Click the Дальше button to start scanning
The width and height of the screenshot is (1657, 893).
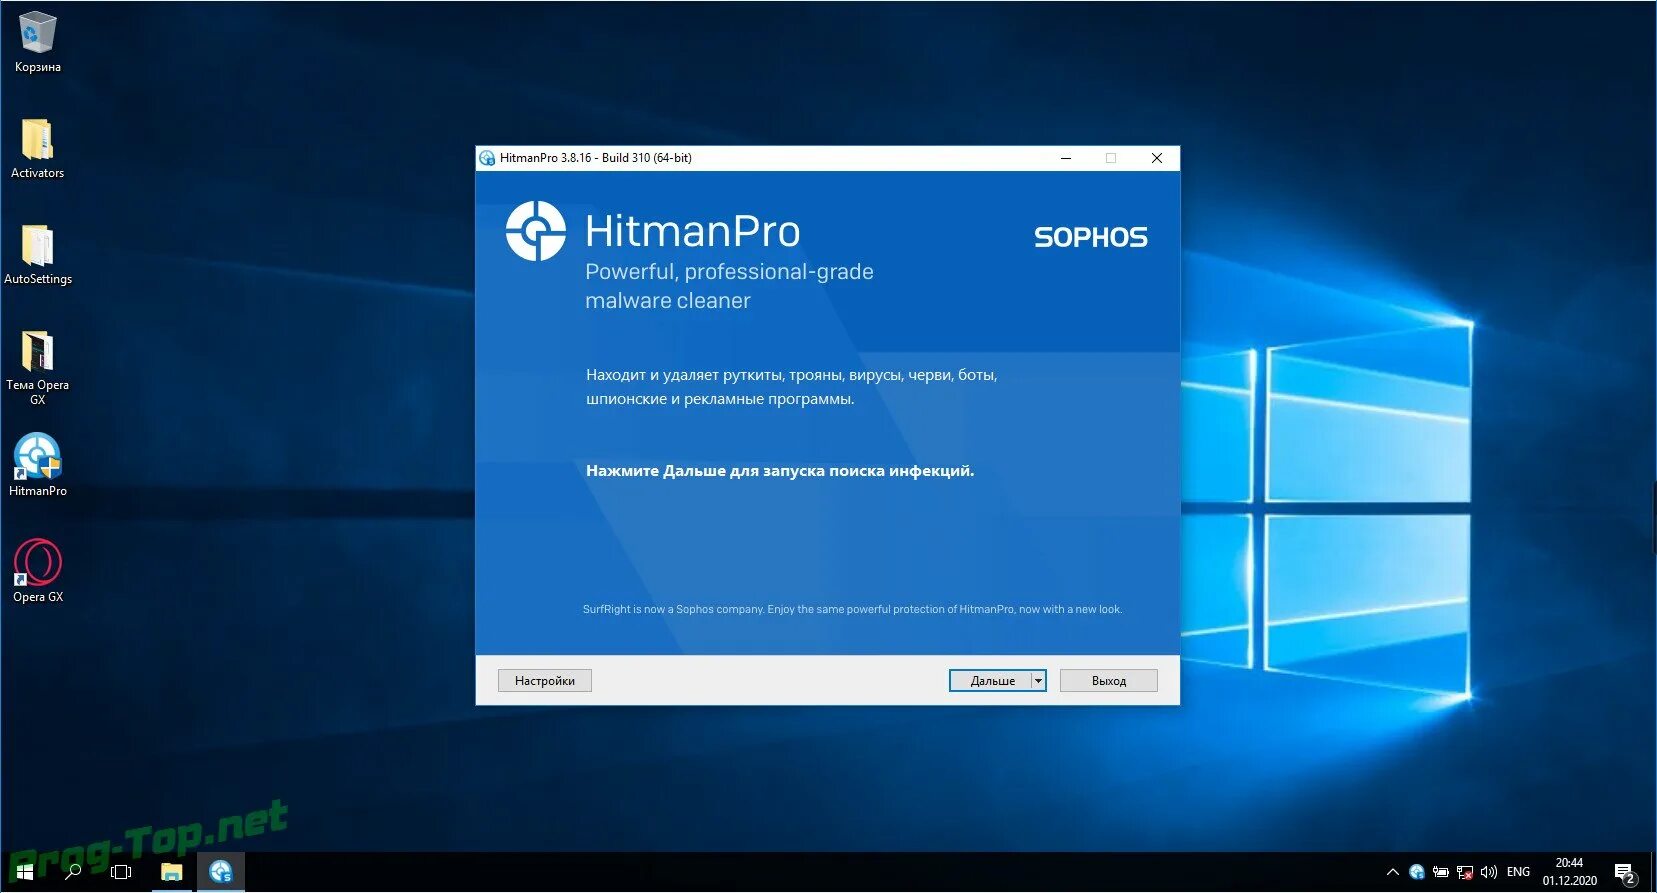[990, 681]
